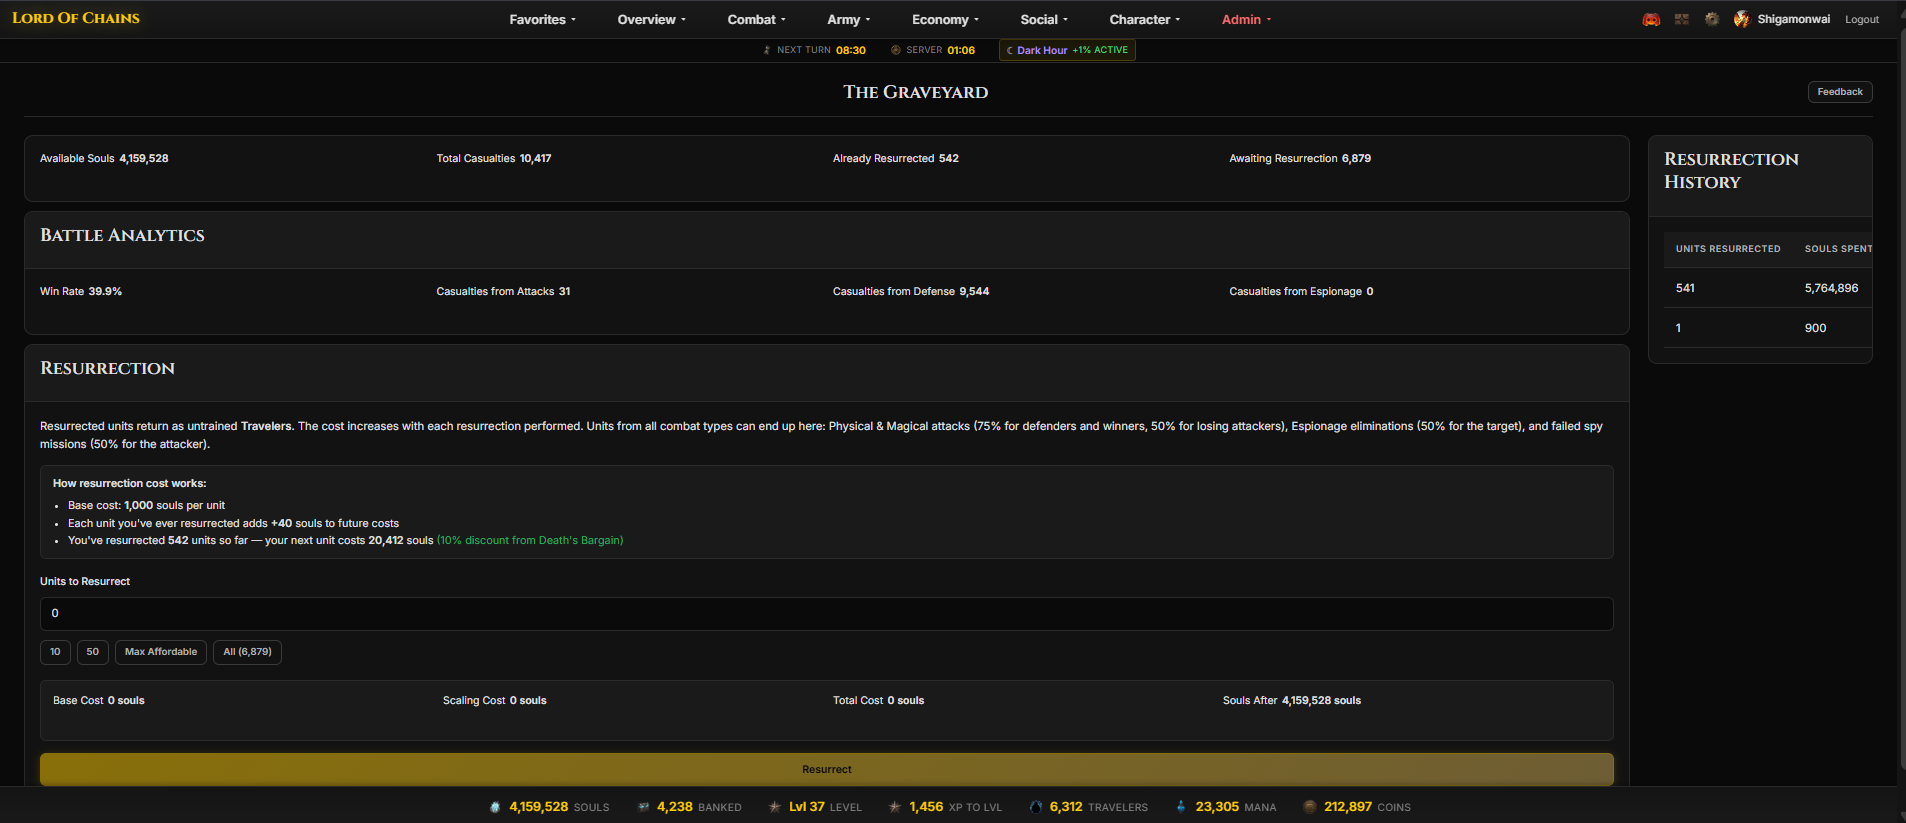Screen dimensions: 1906x823
Task: Click the Logout link
Action: [1861, 20]
